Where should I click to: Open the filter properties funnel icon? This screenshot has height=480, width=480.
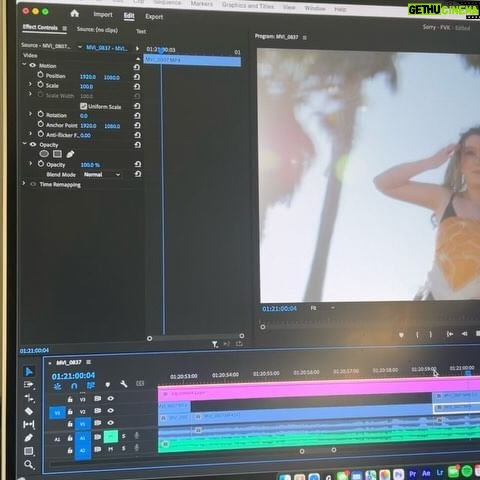click(x=215, y=344)
